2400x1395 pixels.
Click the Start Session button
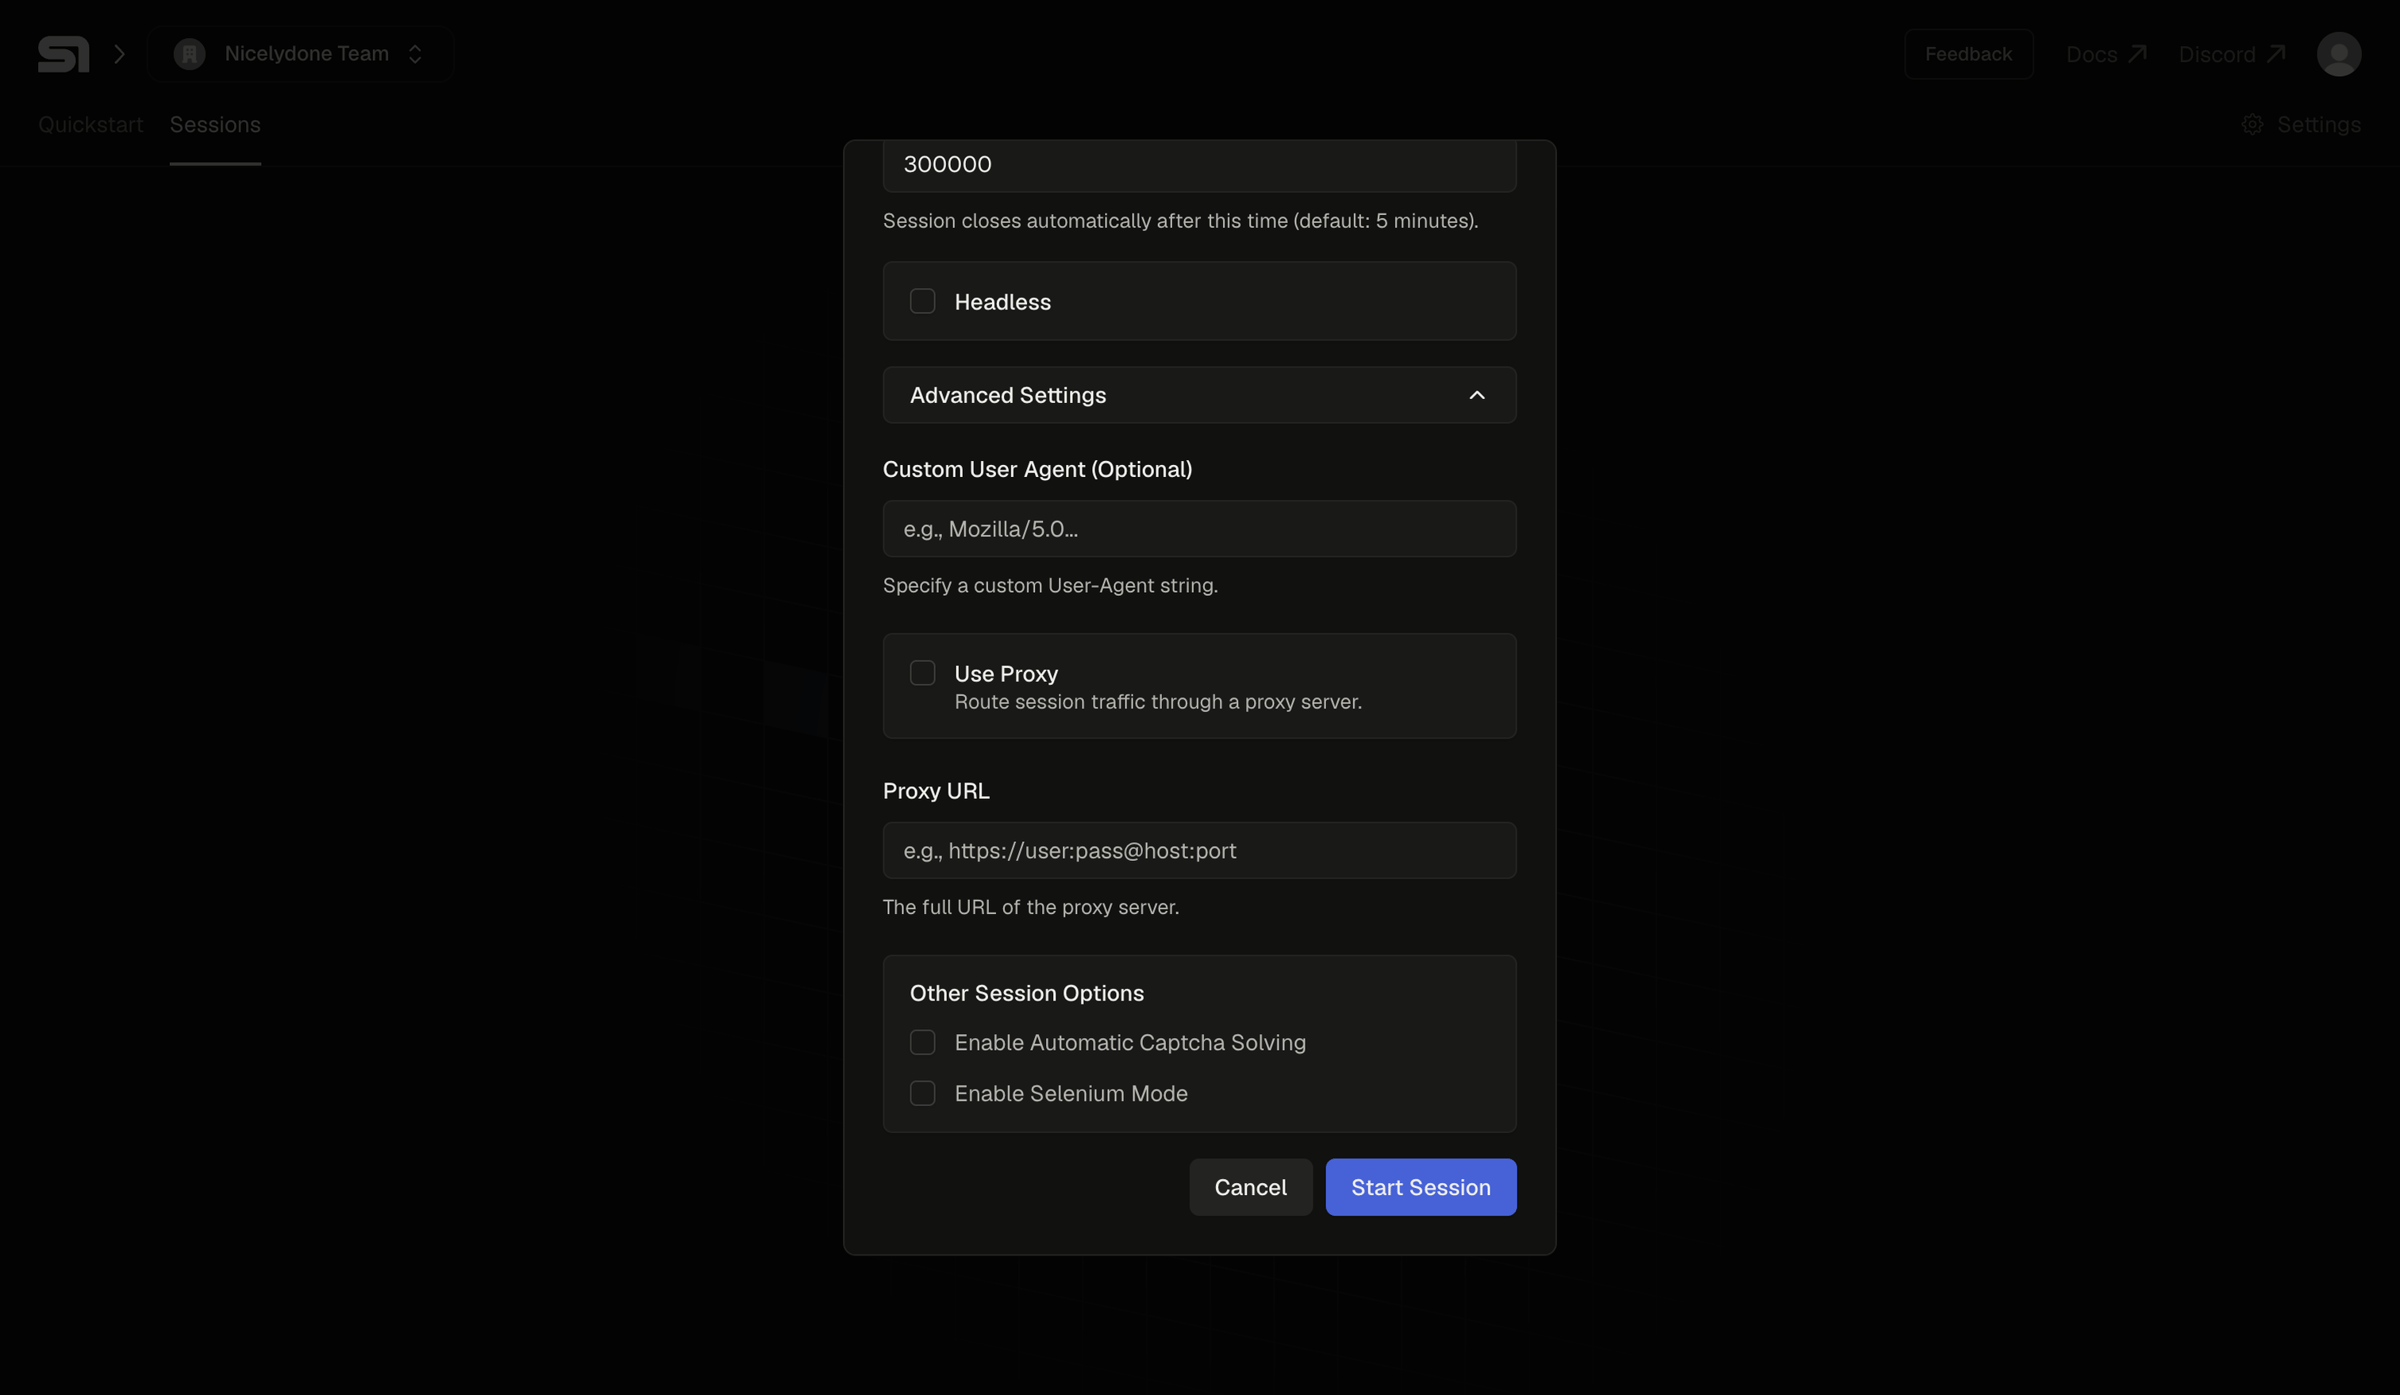(x=1420, y=1187)
